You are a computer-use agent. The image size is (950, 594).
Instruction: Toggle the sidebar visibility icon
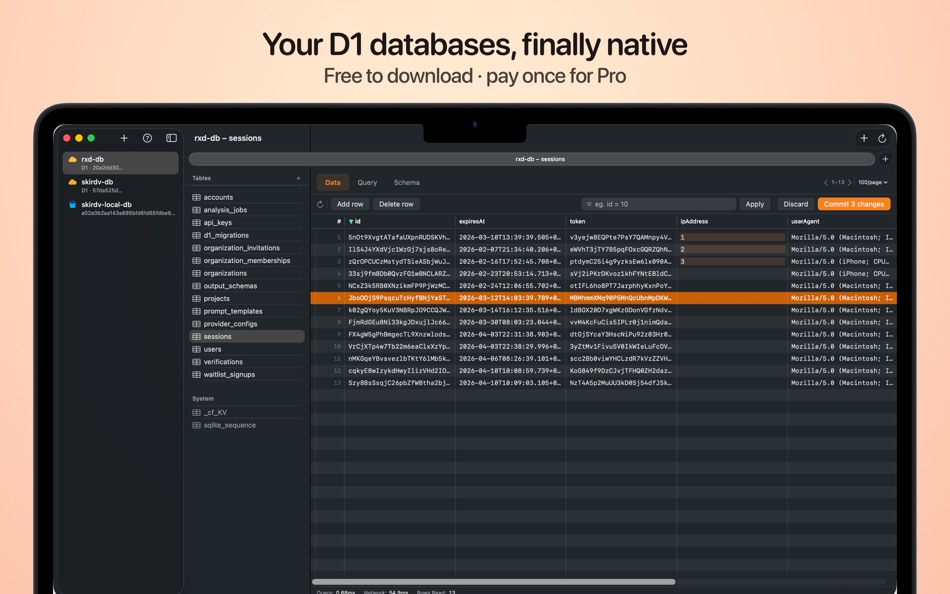point(171,137)
